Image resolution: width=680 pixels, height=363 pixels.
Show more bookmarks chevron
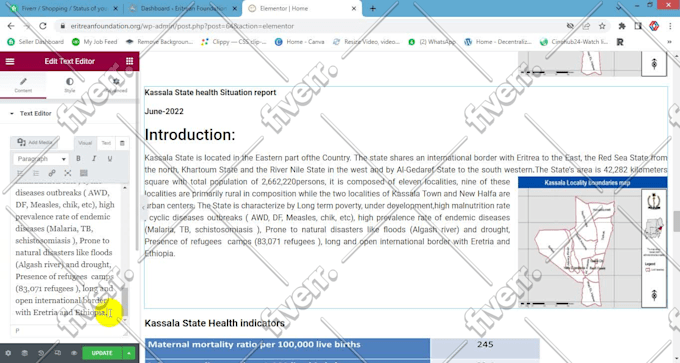point(670,42)
